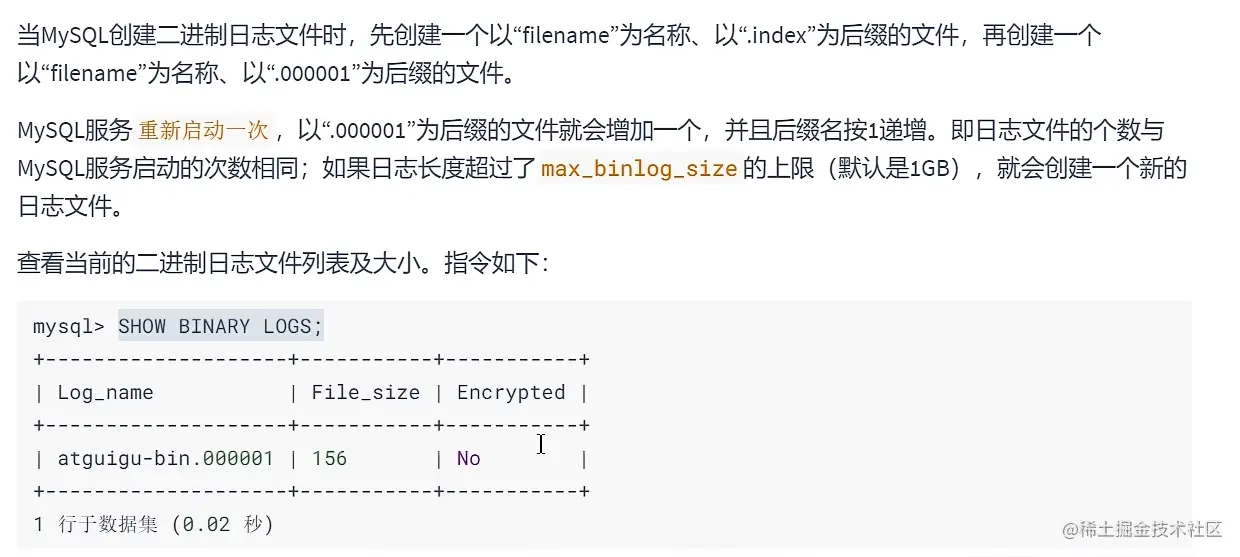Click the purple No encrypted value
Screen dimensions: 1240x557
tap(469, 459)
